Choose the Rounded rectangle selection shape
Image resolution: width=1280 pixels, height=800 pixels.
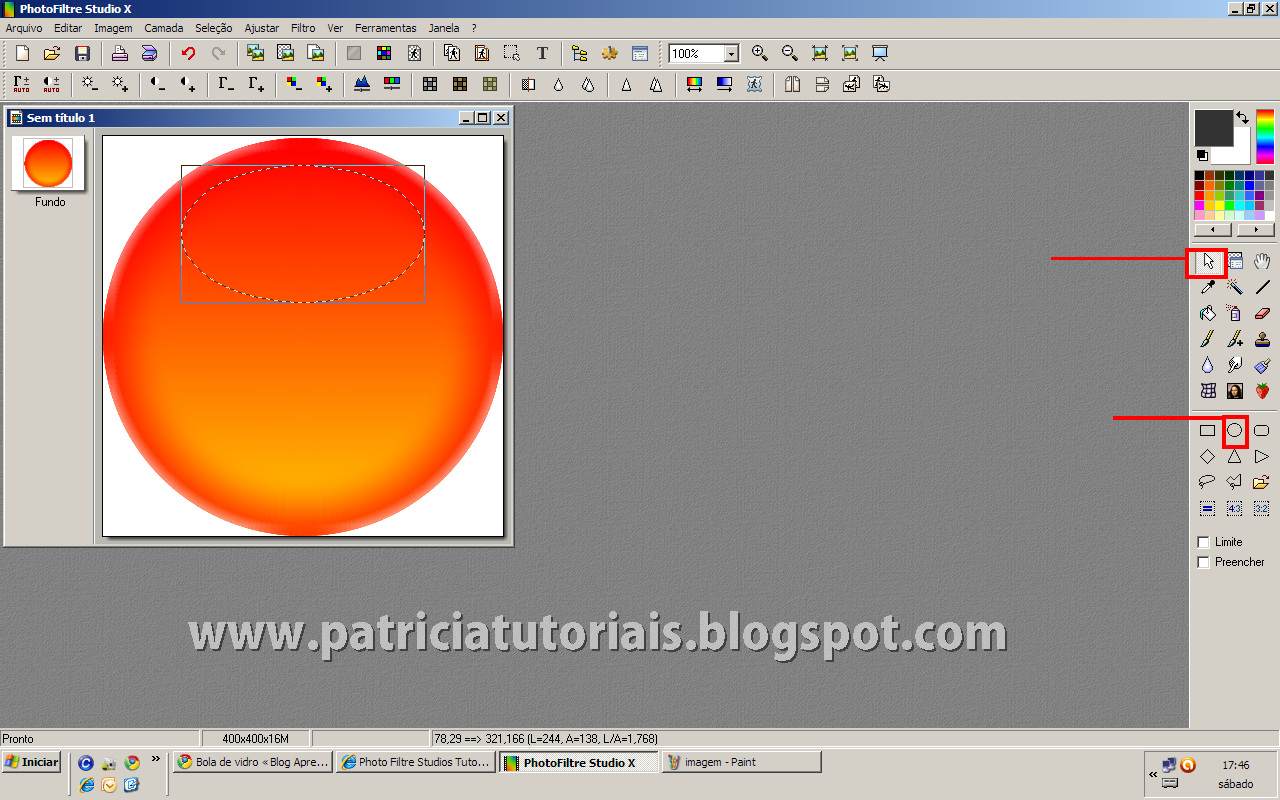pos(1262,430)
